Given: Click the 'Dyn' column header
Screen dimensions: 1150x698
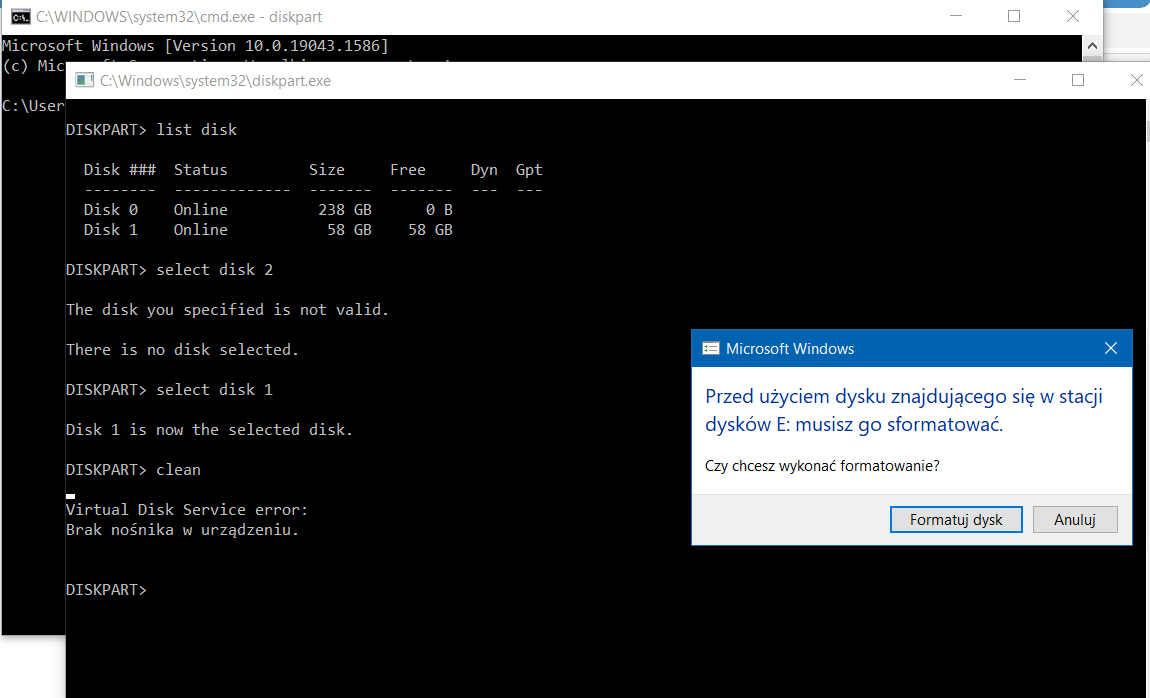Looking at the screenshot, I should [484, 169].
